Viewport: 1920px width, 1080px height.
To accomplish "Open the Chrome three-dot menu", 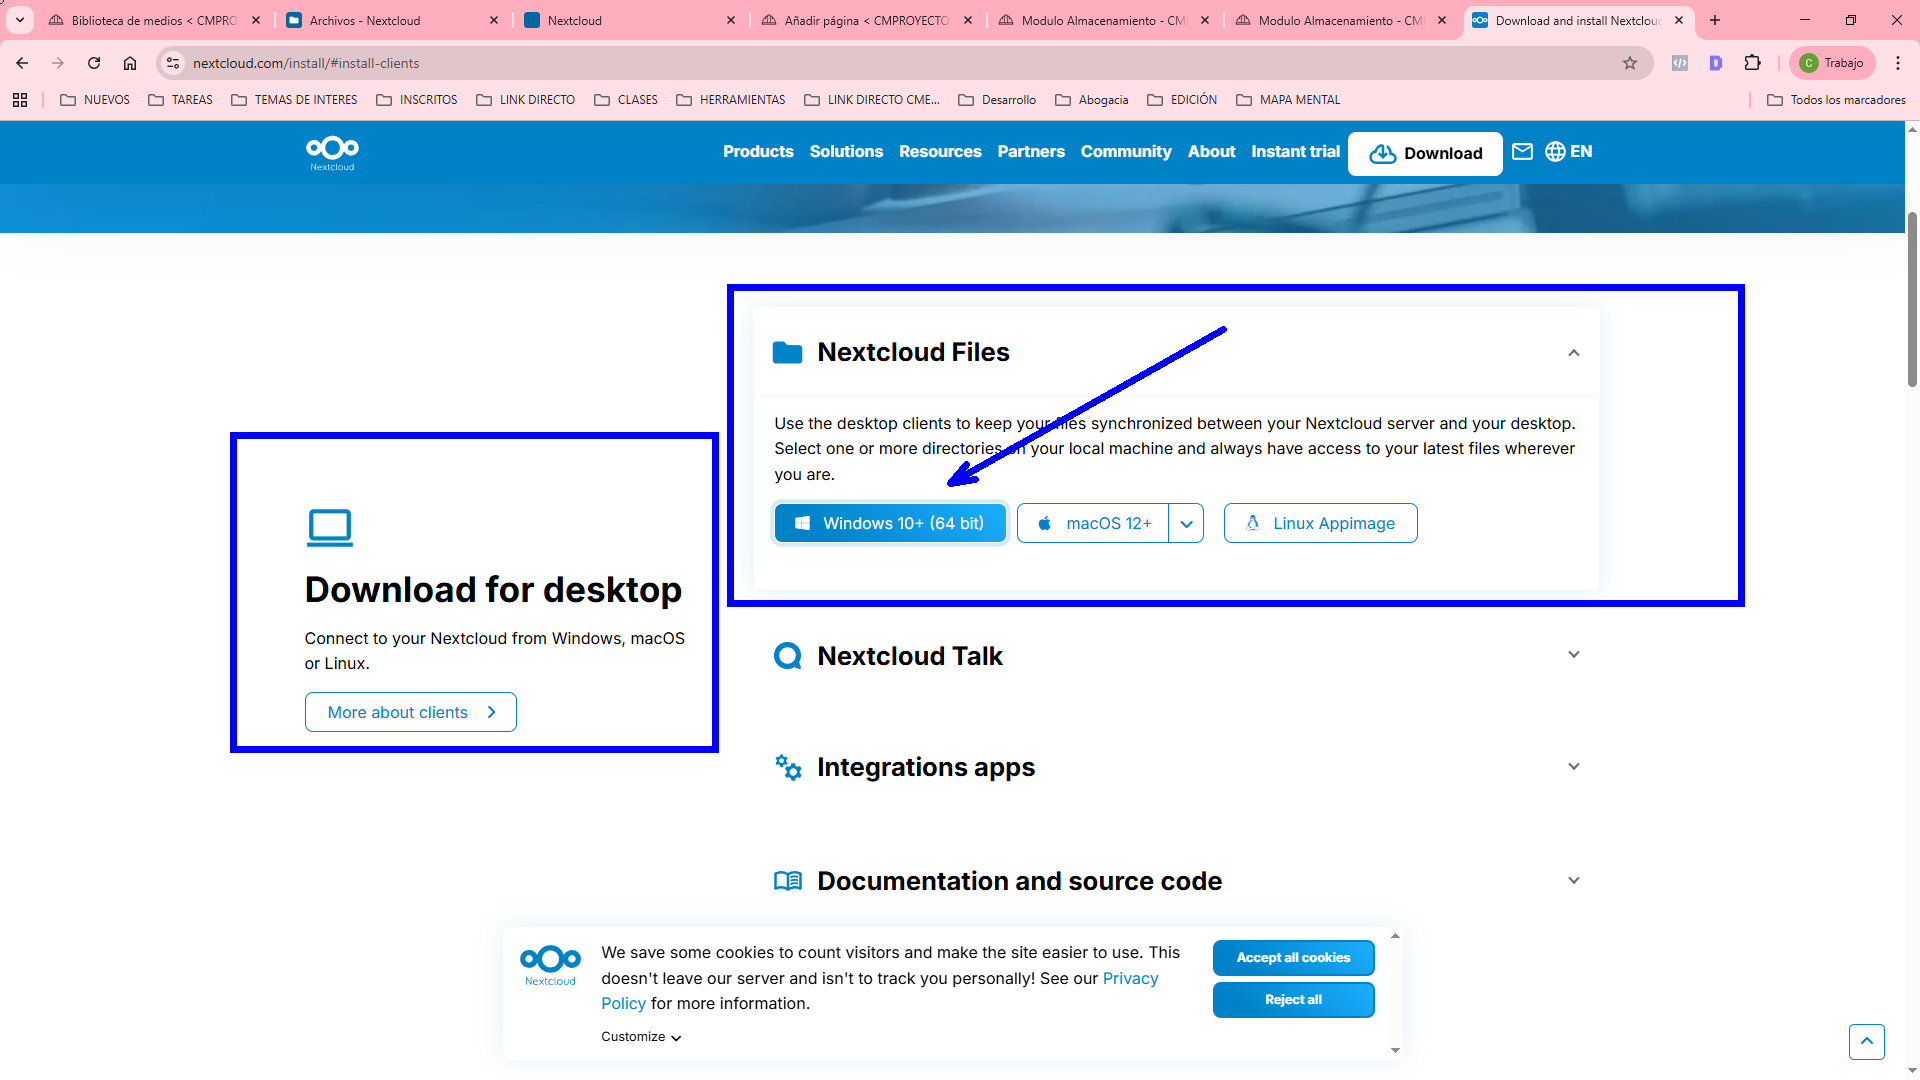I will 1898,63.
